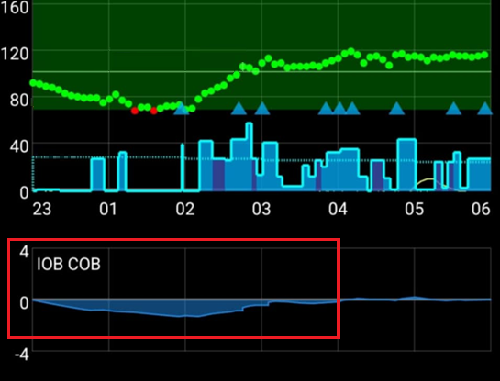Click the triangle marker between 05 and 06
Image resolution: width=500 pixels, height=381 pixels.
(x=453, y=108)
